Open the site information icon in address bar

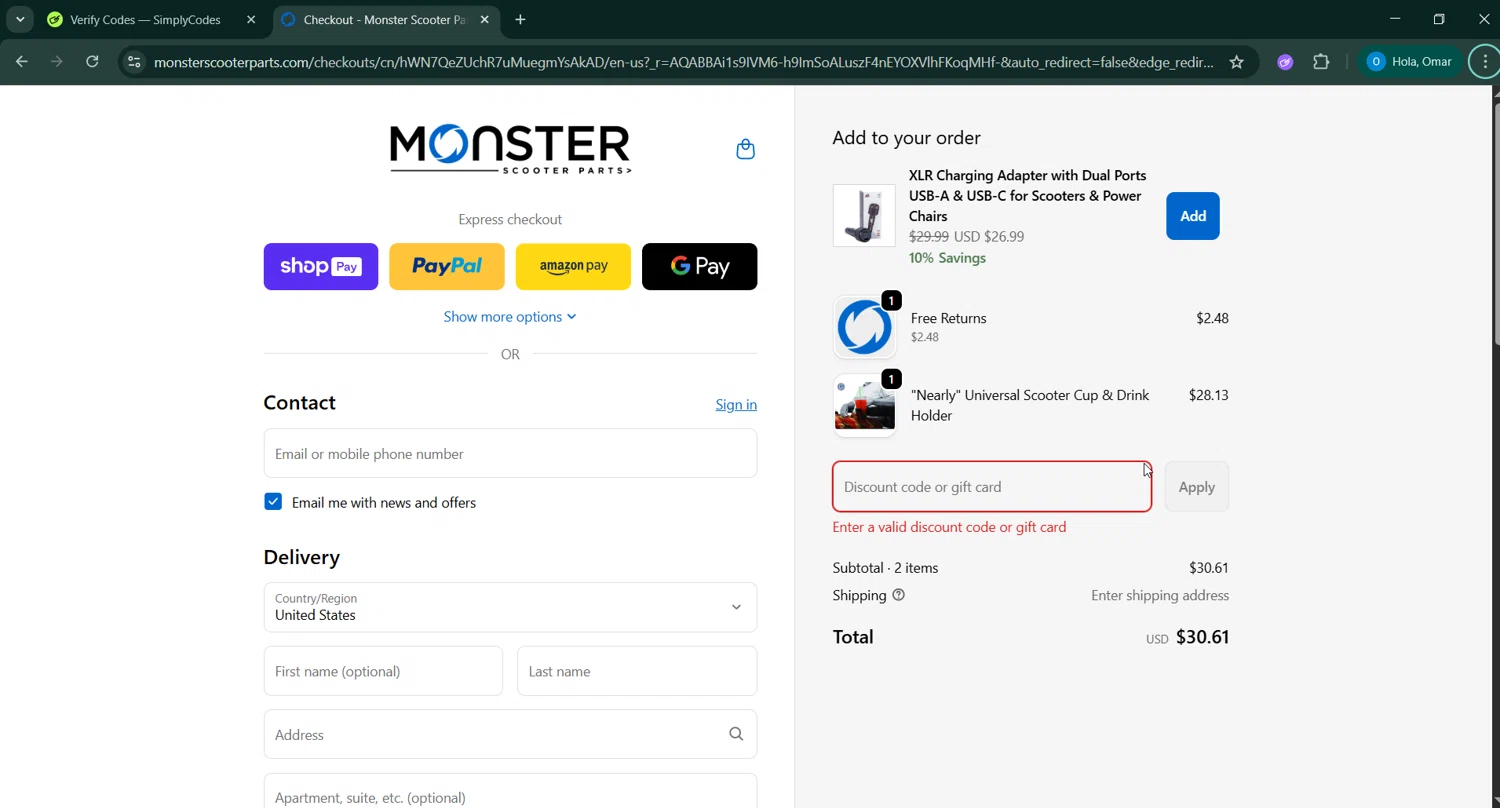pos(134,62)
